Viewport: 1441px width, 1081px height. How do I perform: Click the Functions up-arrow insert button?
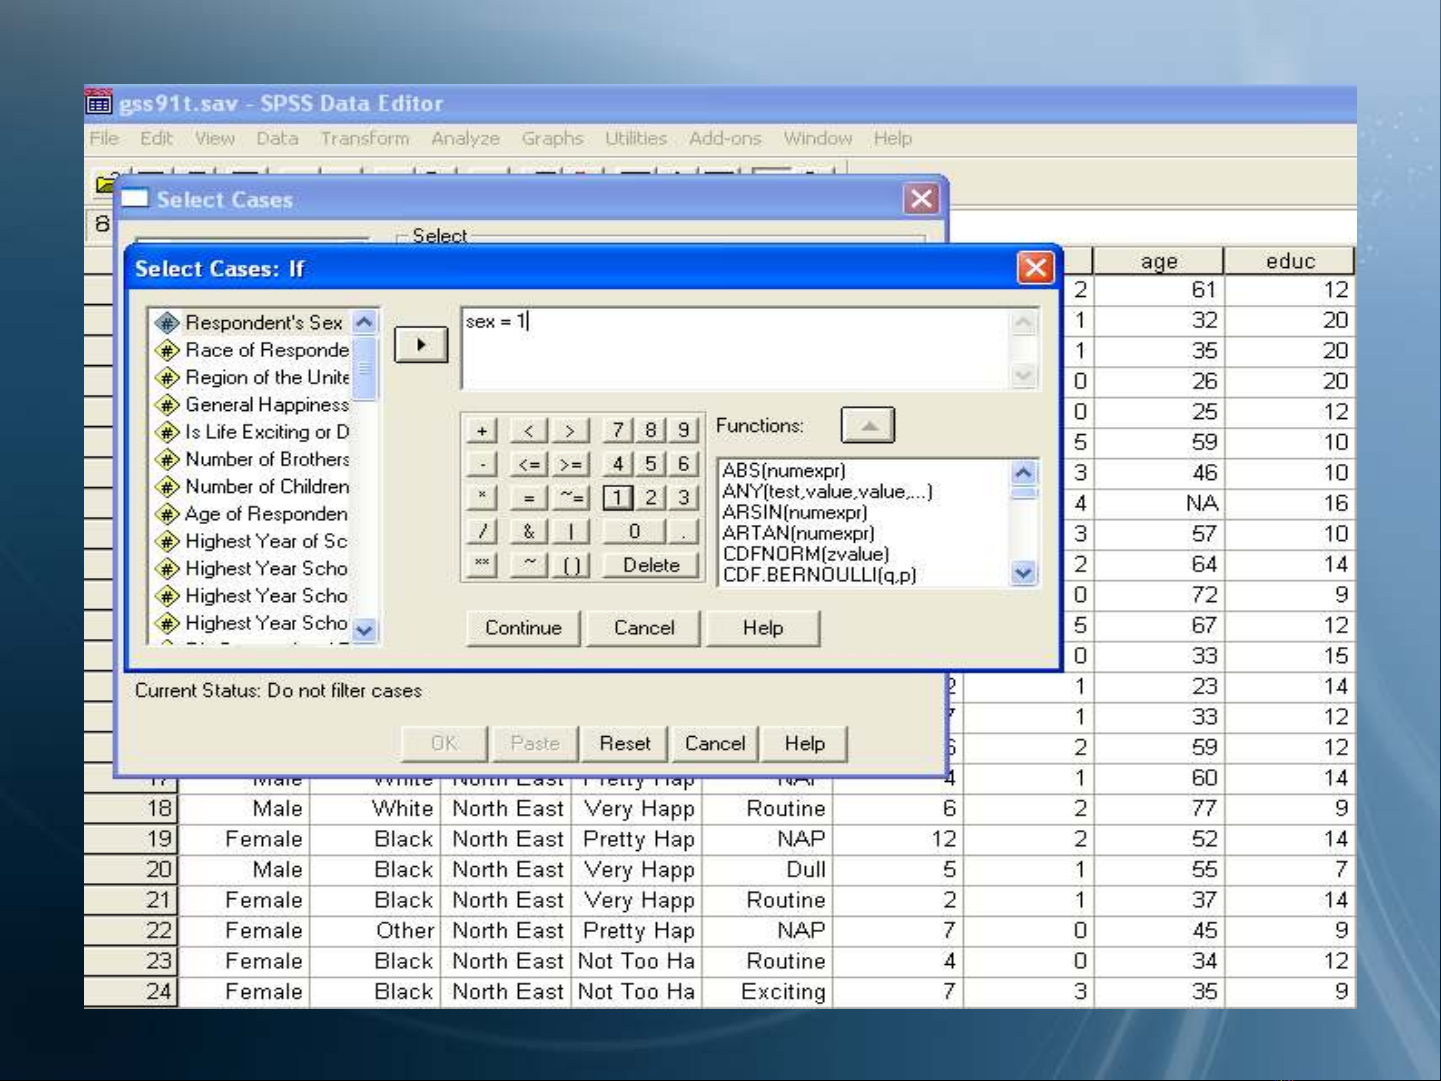(867, 426)
